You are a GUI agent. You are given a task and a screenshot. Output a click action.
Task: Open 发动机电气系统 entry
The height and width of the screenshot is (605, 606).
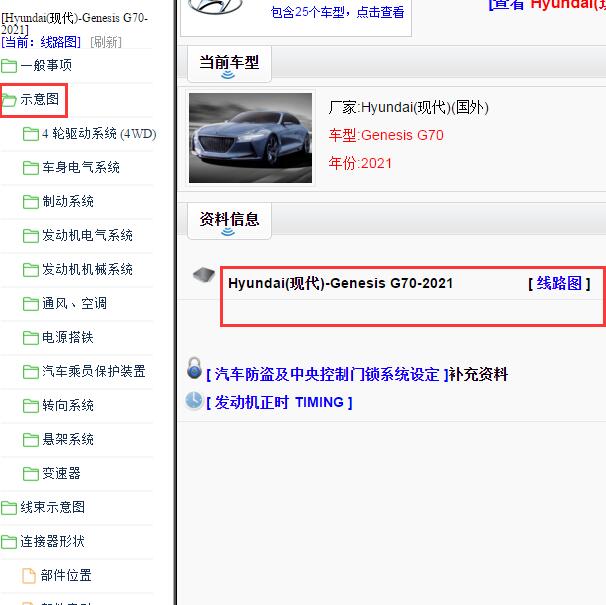coord(87,235)
